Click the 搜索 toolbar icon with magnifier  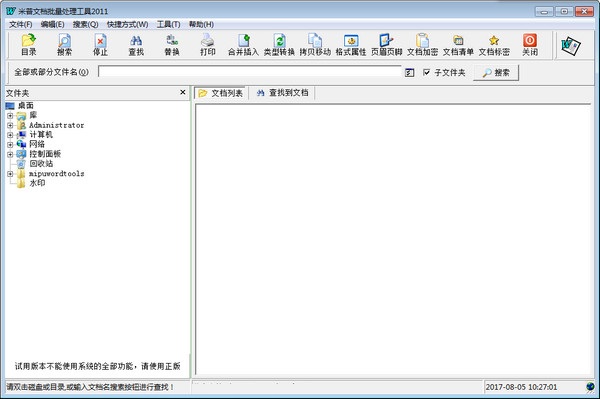point(64,45)
